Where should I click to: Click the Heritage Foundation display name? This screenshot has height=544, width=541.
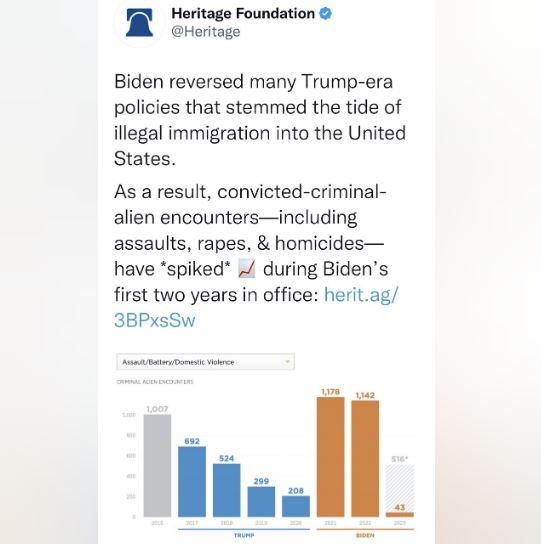(x=243, y=14)
